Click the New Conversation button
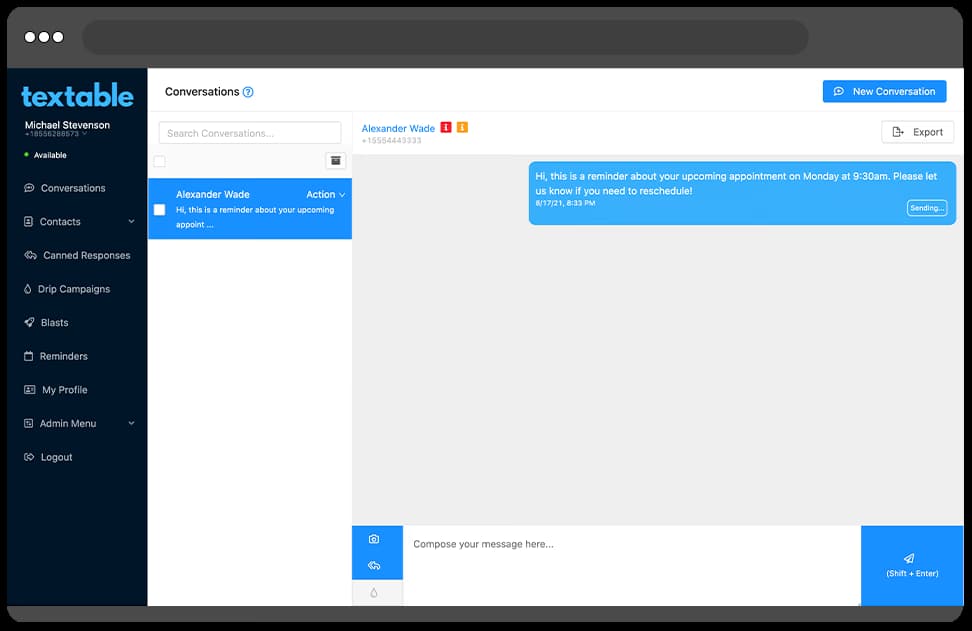972x631 pixels. [884, 91]
